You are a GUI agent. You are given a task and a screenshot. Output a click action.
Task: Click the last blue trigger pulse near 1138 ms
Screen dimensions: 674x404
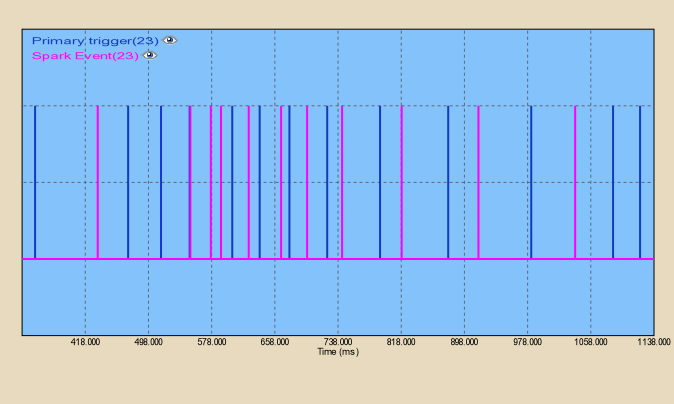(640, 182)
